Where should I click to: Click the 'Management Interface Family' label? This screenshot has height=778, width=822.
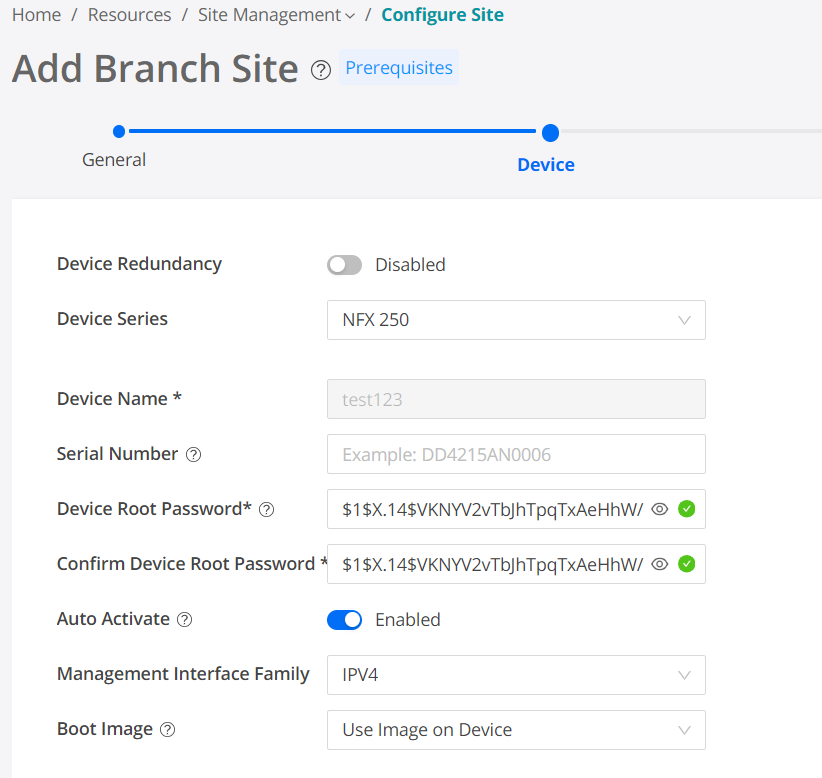click(x=183, y=674)
